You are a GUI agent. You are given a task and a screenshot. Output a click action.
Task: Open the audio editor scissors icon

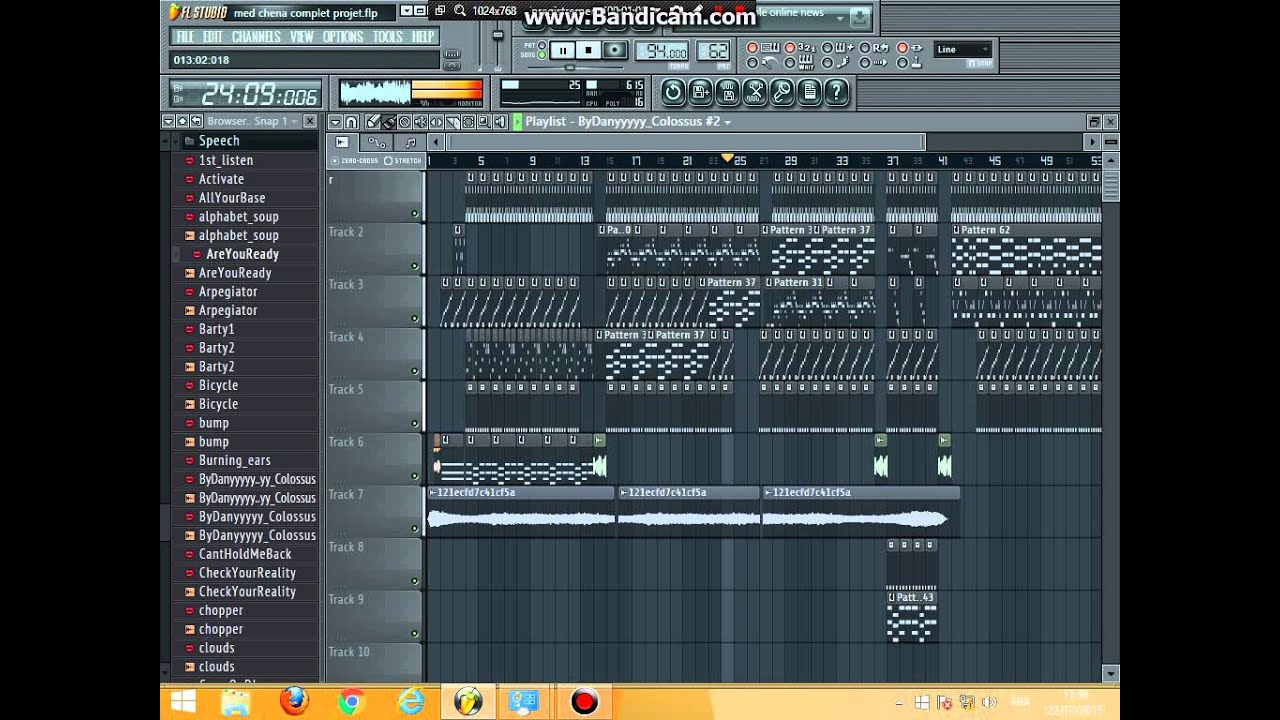pos(755,92)
